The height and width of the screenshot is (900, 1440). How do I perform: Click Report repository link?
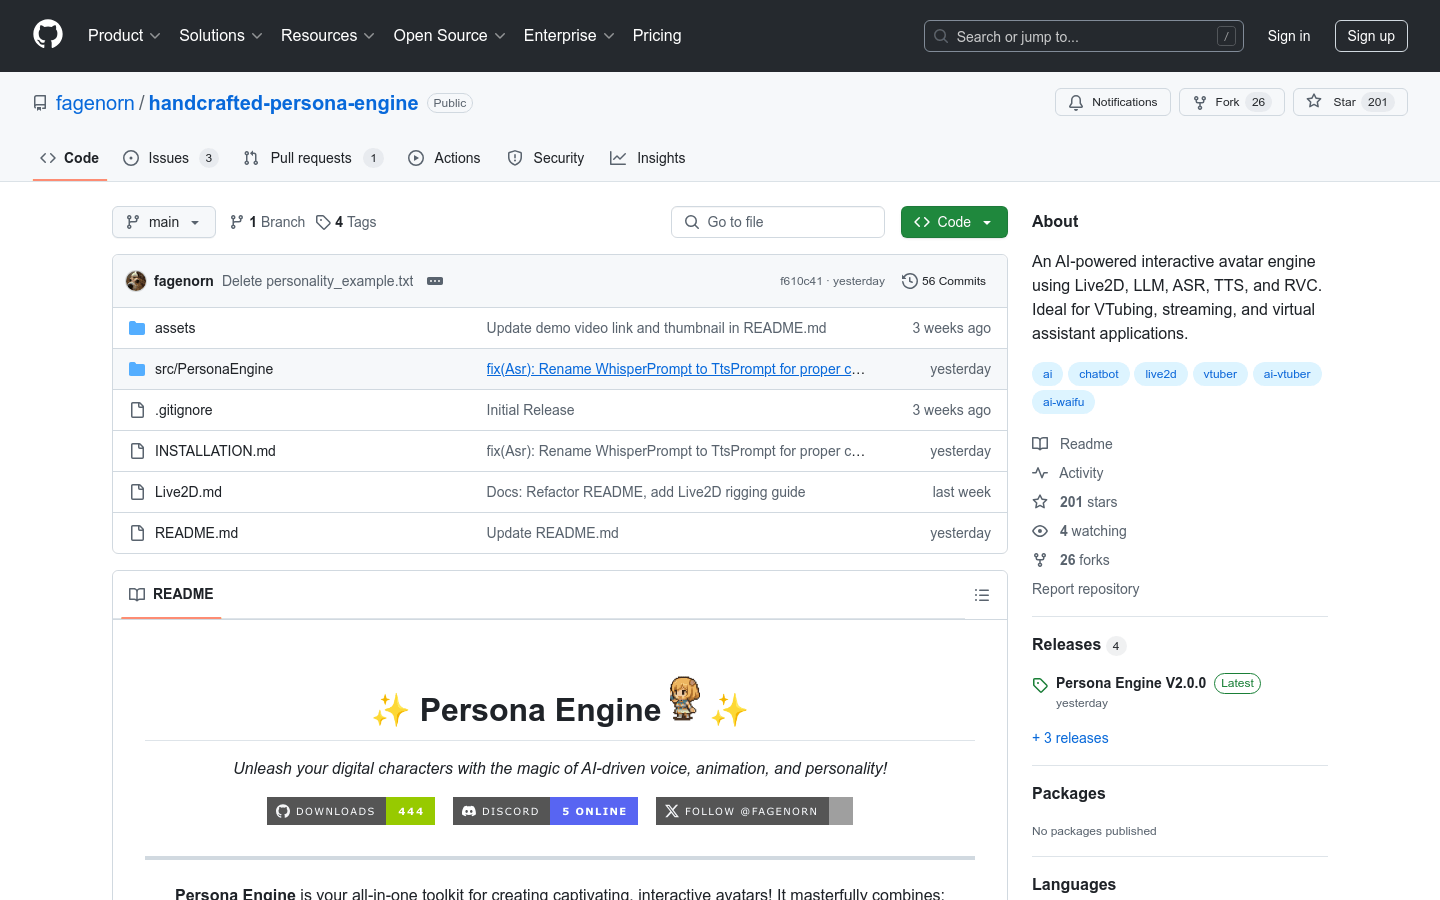1086,589
